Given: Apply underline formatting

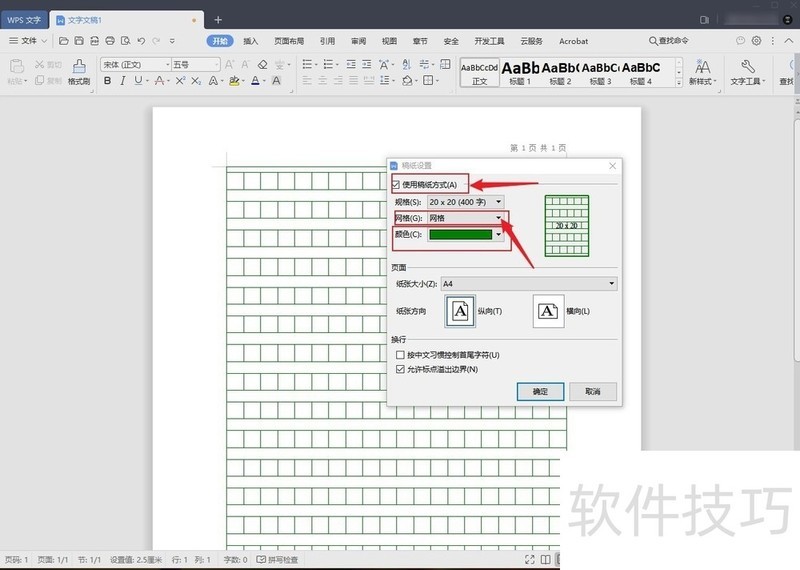Looking at the screenshot, I should (138, 81).
